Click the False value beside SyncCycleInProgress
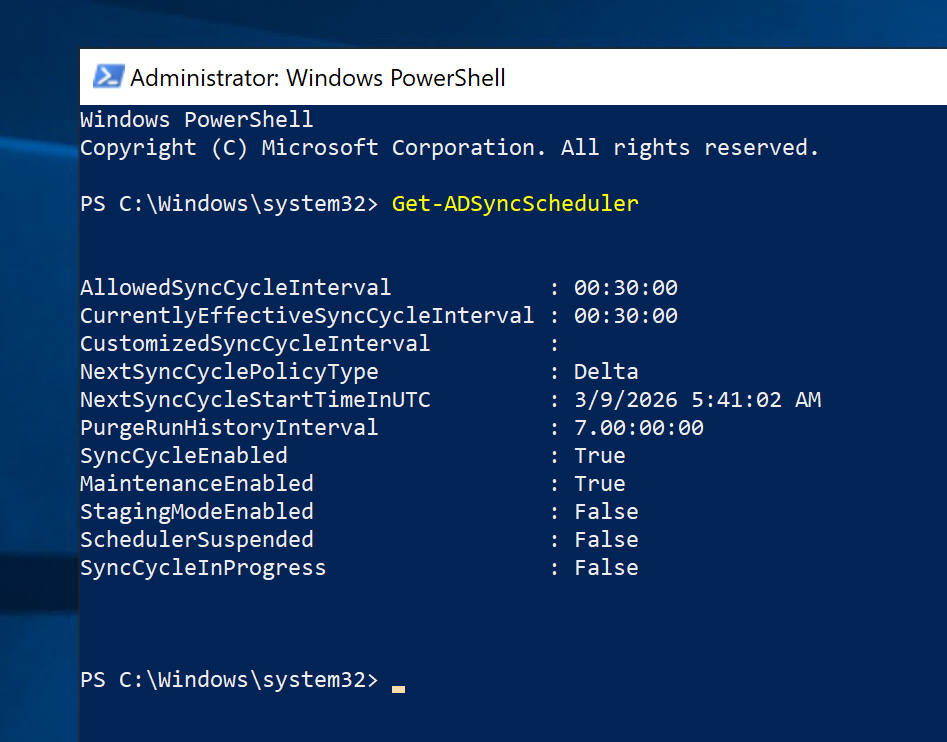This screenshot has height=742, width=947. [x=606, y=568]
